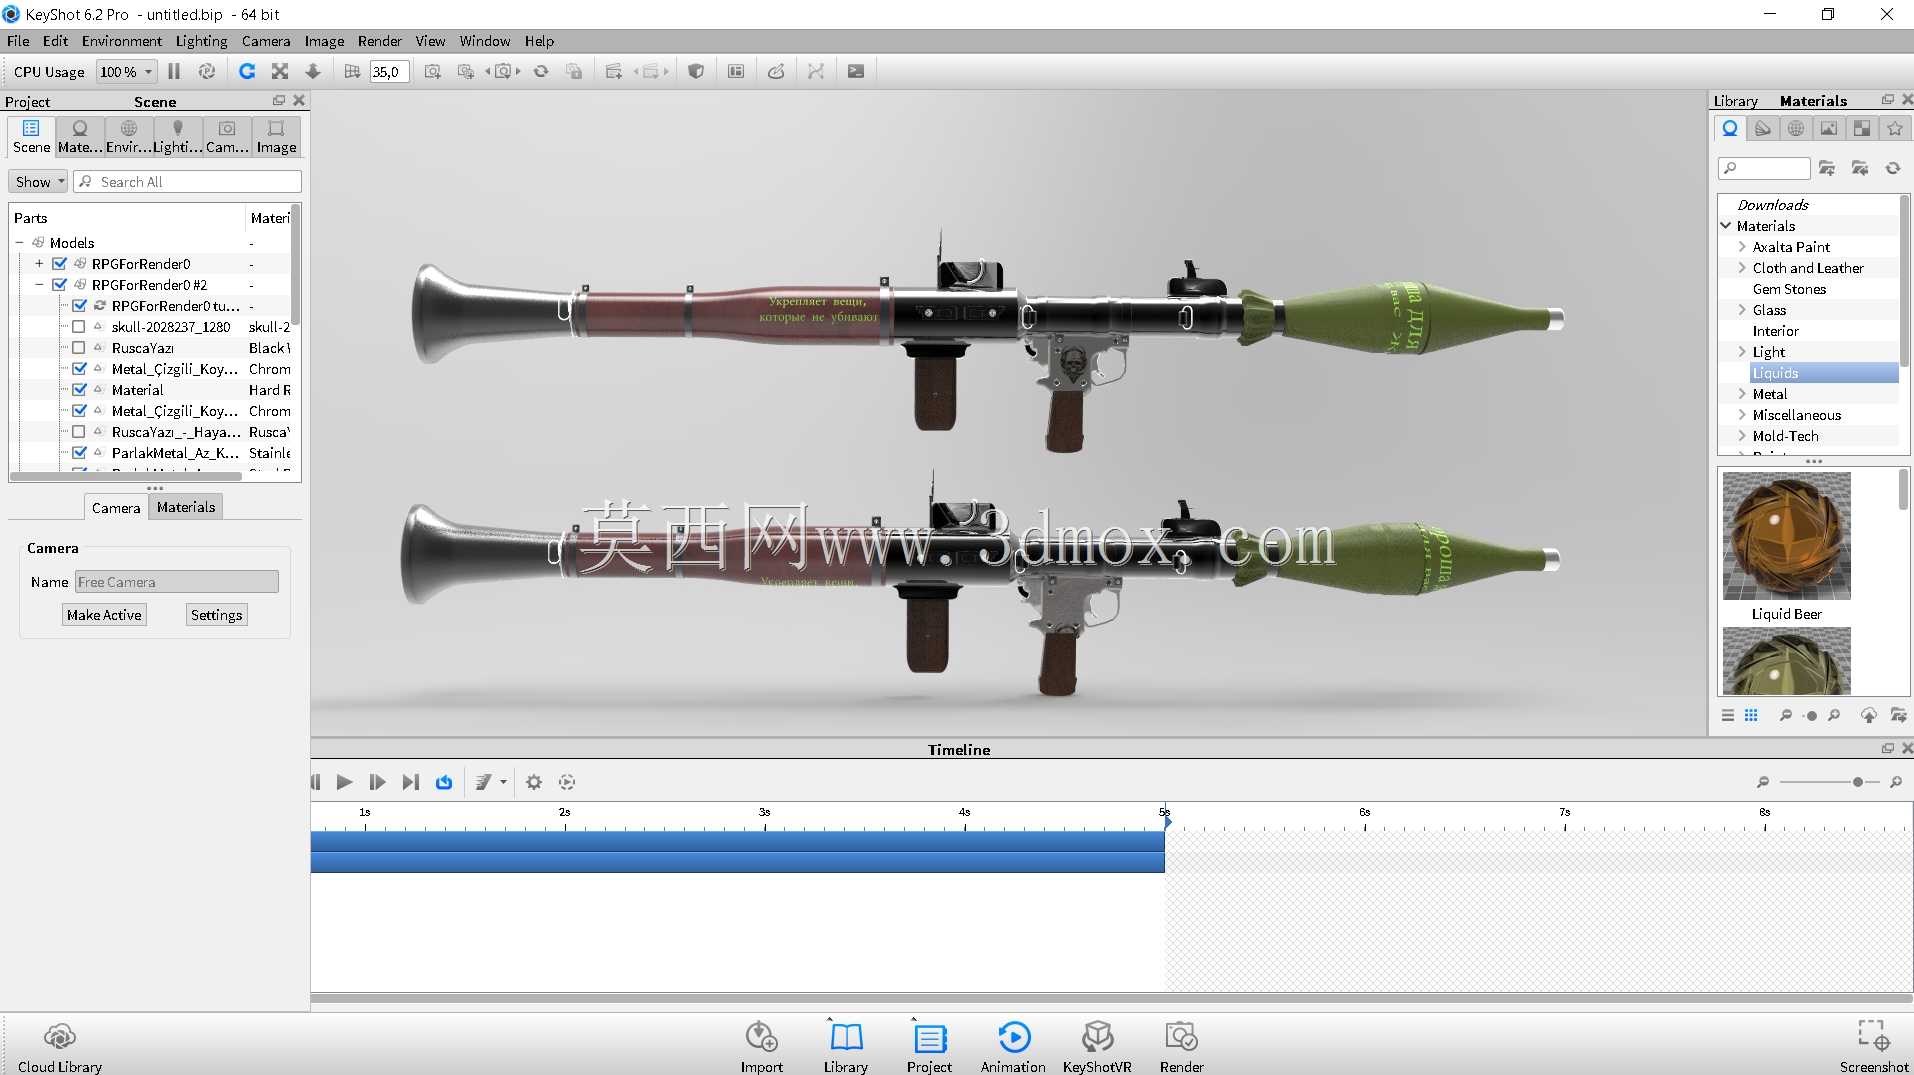Expand the Axalta Paint folder
This screenshot has width=1914, height=1075.
coord(1742,247)
